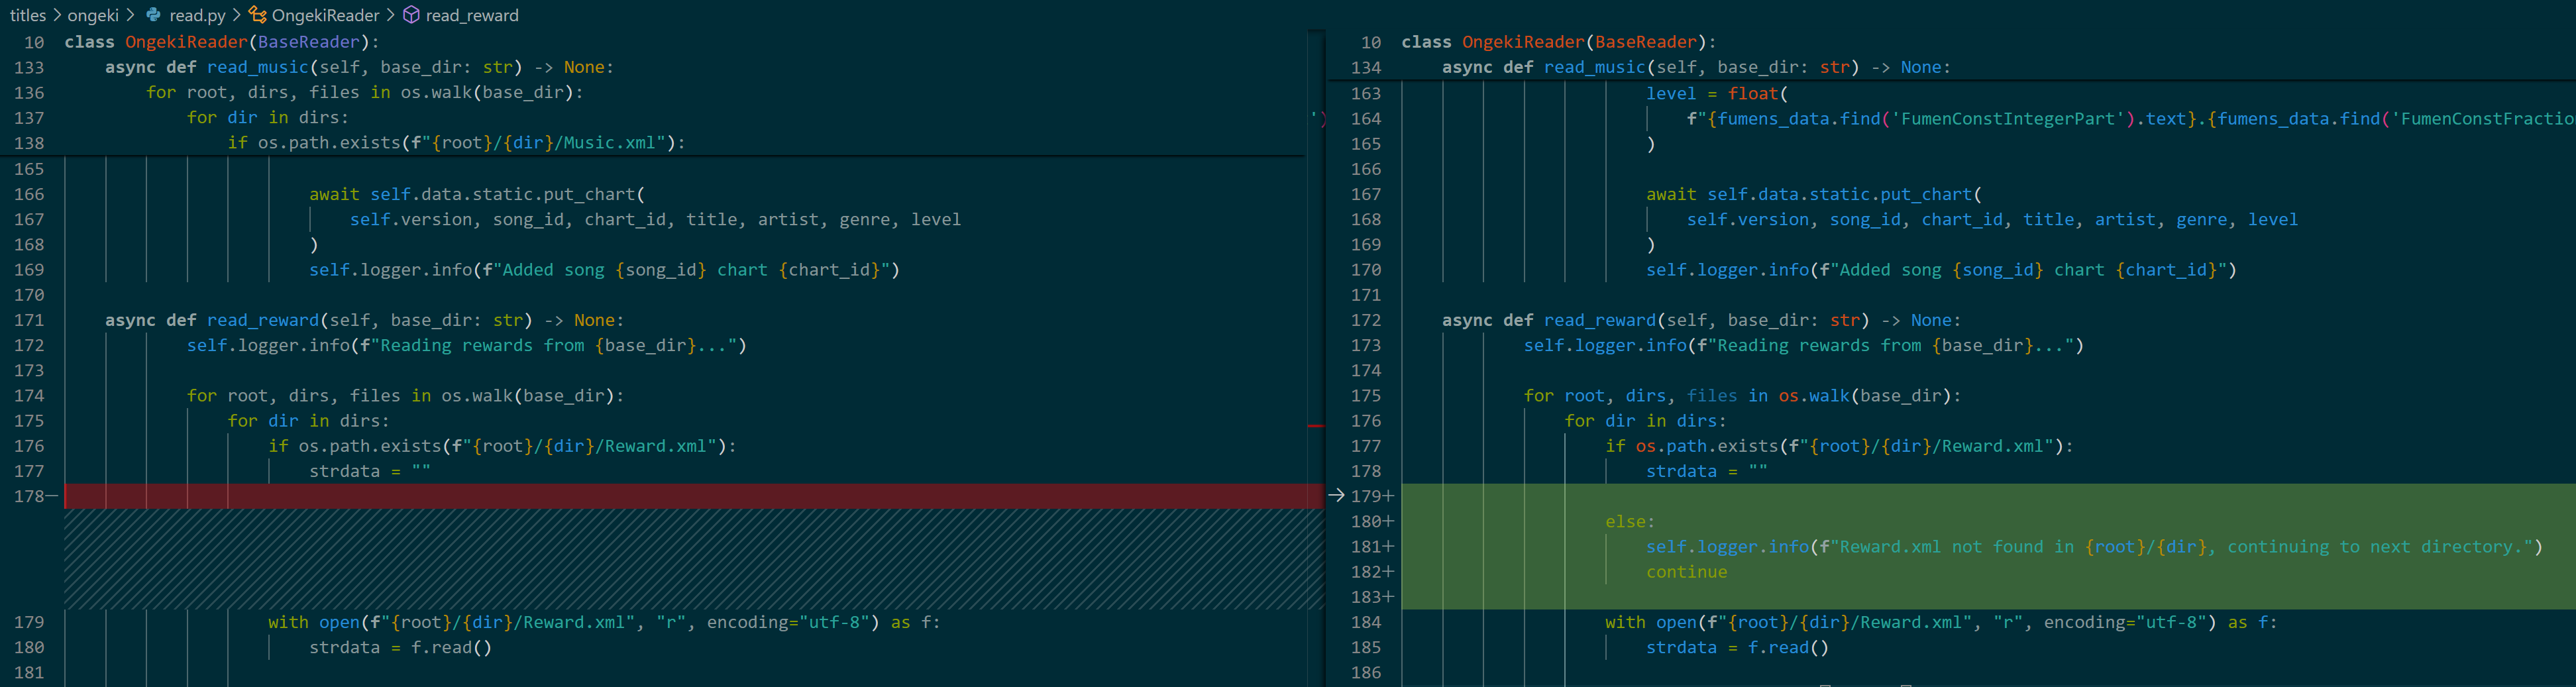This screenshot has height=687, width=2576.
Task: Click 'strdata = f.read()' on left line 180
Action: pos(400,647)
